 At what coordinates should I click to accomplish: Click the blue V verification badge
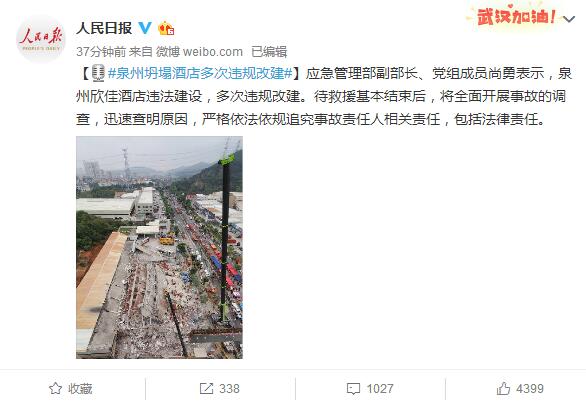pyautogui.click(x=145, y=28)
